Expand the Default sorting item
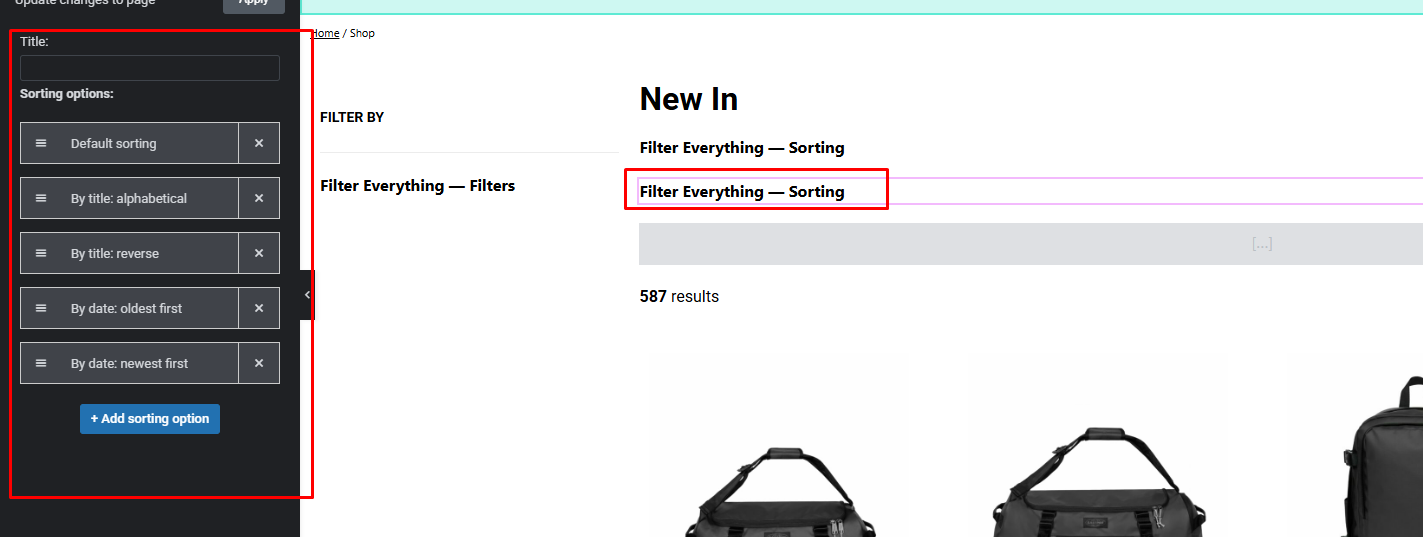Image resolution: width=1423 pixels, height=537 pixels. [x=129, y=143]
